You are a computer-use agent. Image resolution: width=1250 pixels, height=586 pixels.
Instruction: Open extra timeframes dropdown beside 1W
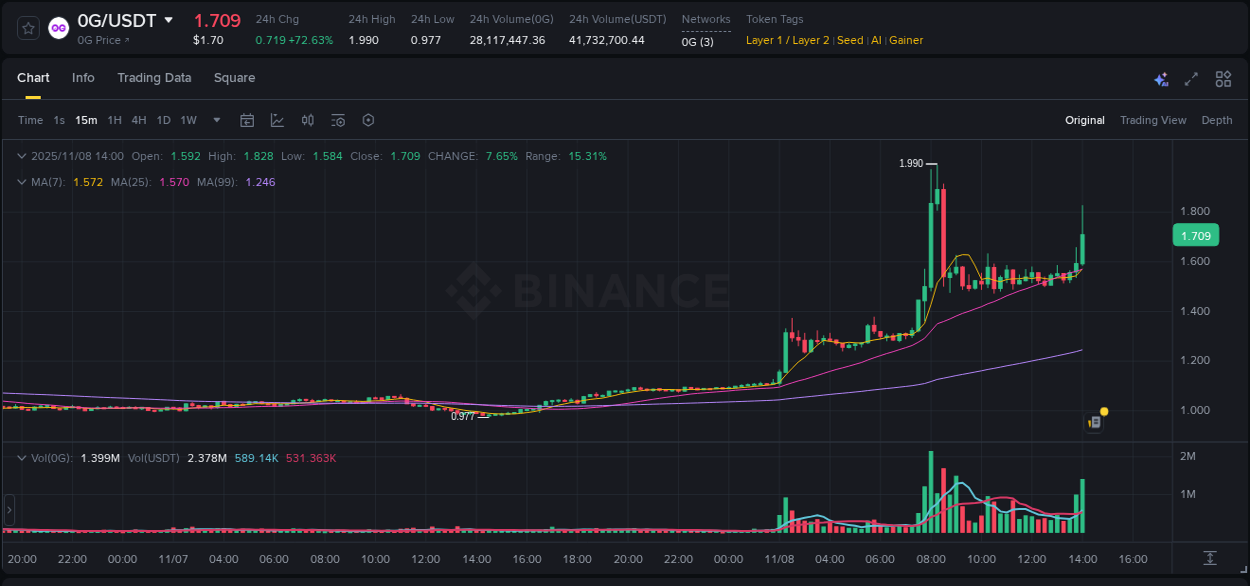(215, 119)
